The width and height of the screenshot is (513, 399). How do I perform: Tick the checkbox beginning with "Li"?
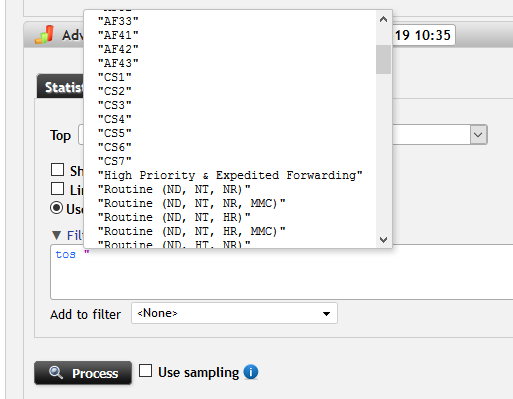pos(57,189)
